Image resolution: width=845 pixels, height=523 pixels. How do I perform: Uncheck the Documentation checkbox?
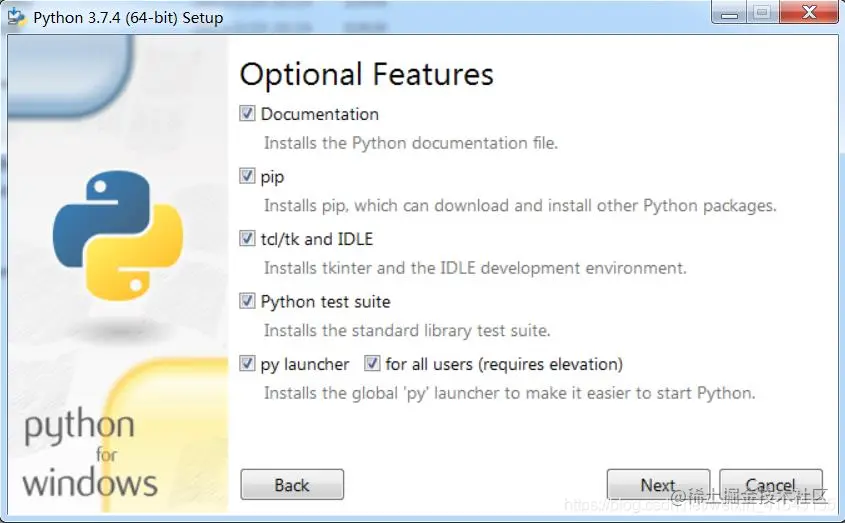[x=247, y=113]
